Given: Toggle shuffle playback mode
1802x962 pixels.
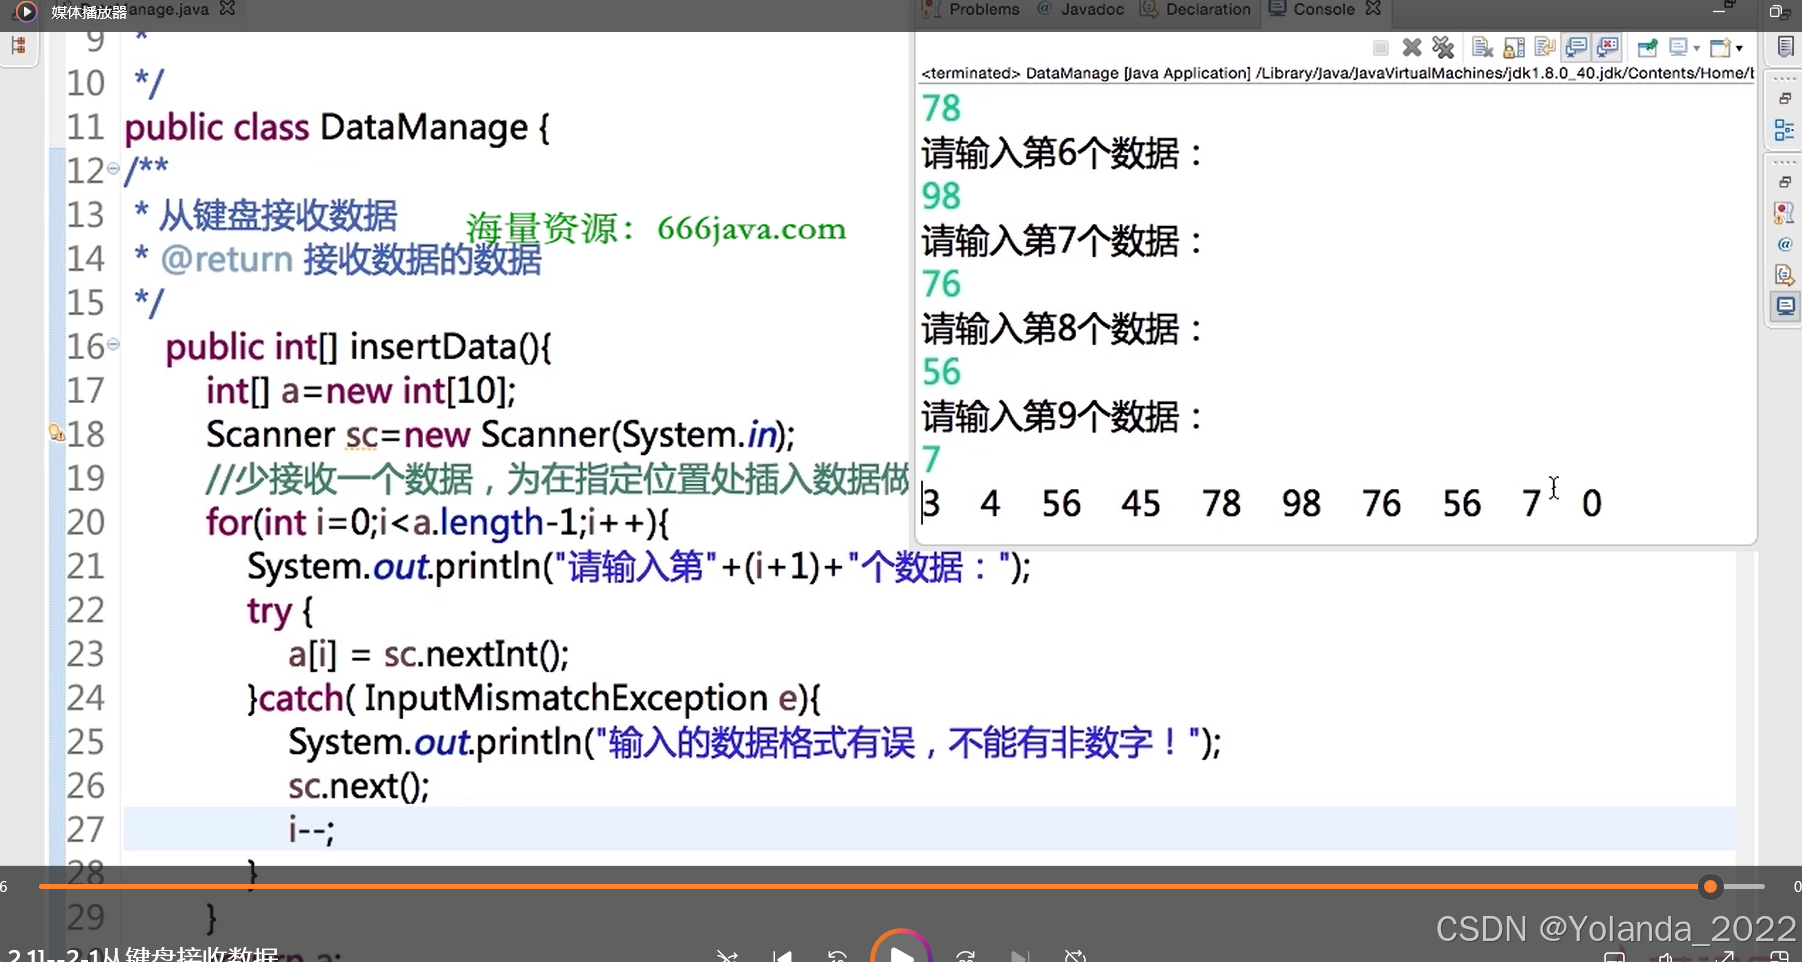Looking at the screenshot, I should 727,957.
